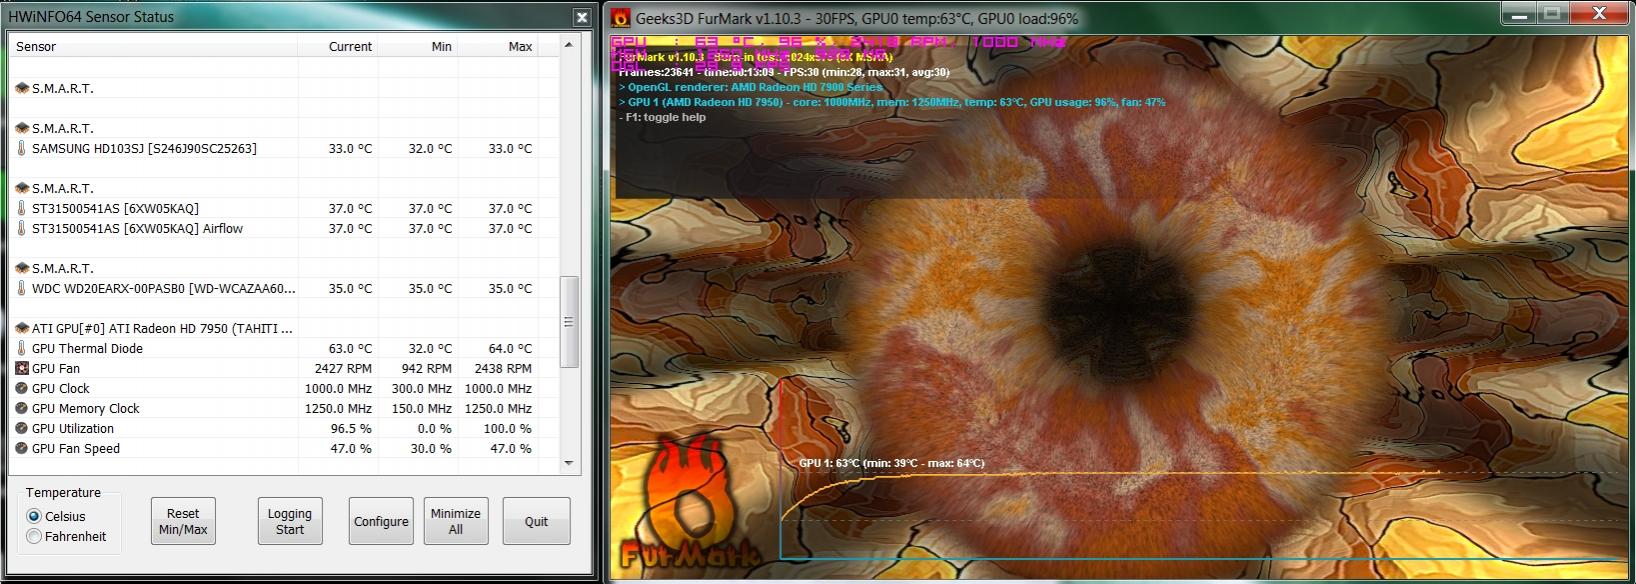The width and height of the screenshot is (1636, 584).
Task: Click the GPU Thermal Diode thermometer icon
Action: coord(22,348)
